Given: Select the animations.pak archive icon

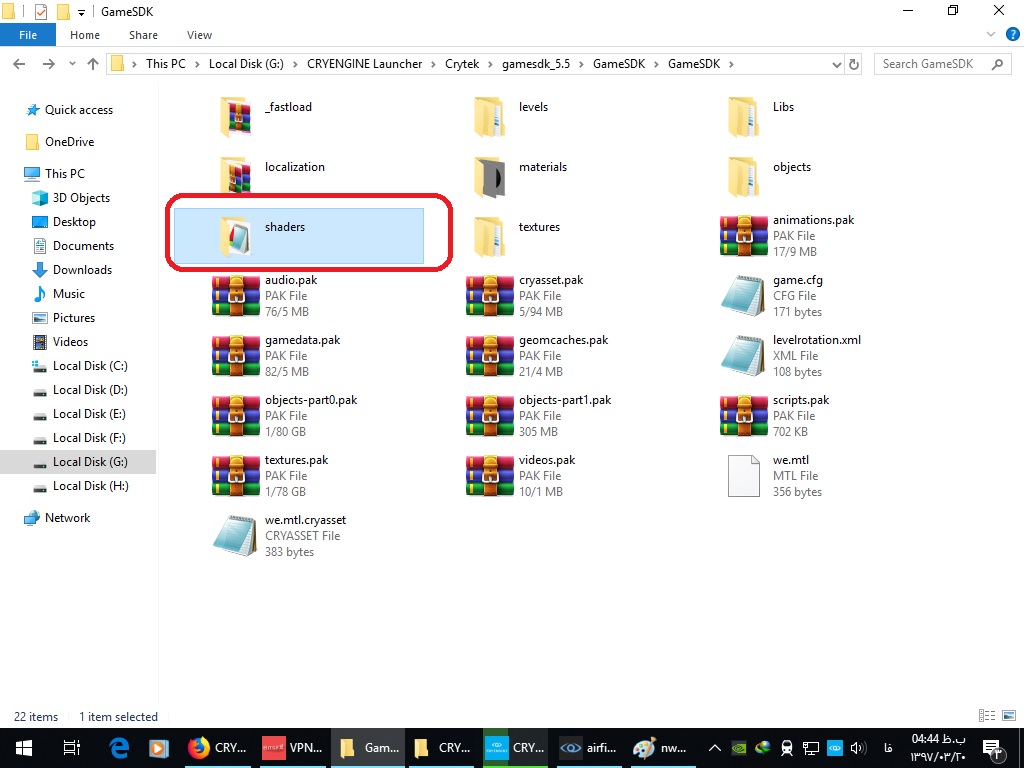Looking at the screenshot, I should tap(744, 235).
